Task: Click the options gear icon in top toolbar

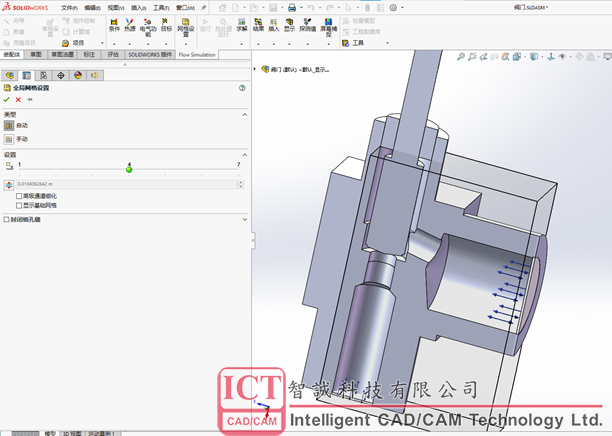Action: pos(393,7)
